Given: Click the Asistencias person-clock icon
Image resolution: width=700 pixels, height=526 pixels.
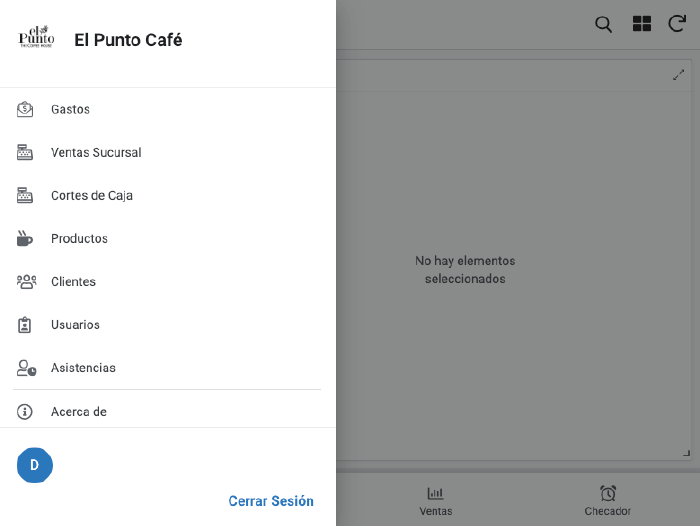Looking at the screenshot, I should point(26,368).
